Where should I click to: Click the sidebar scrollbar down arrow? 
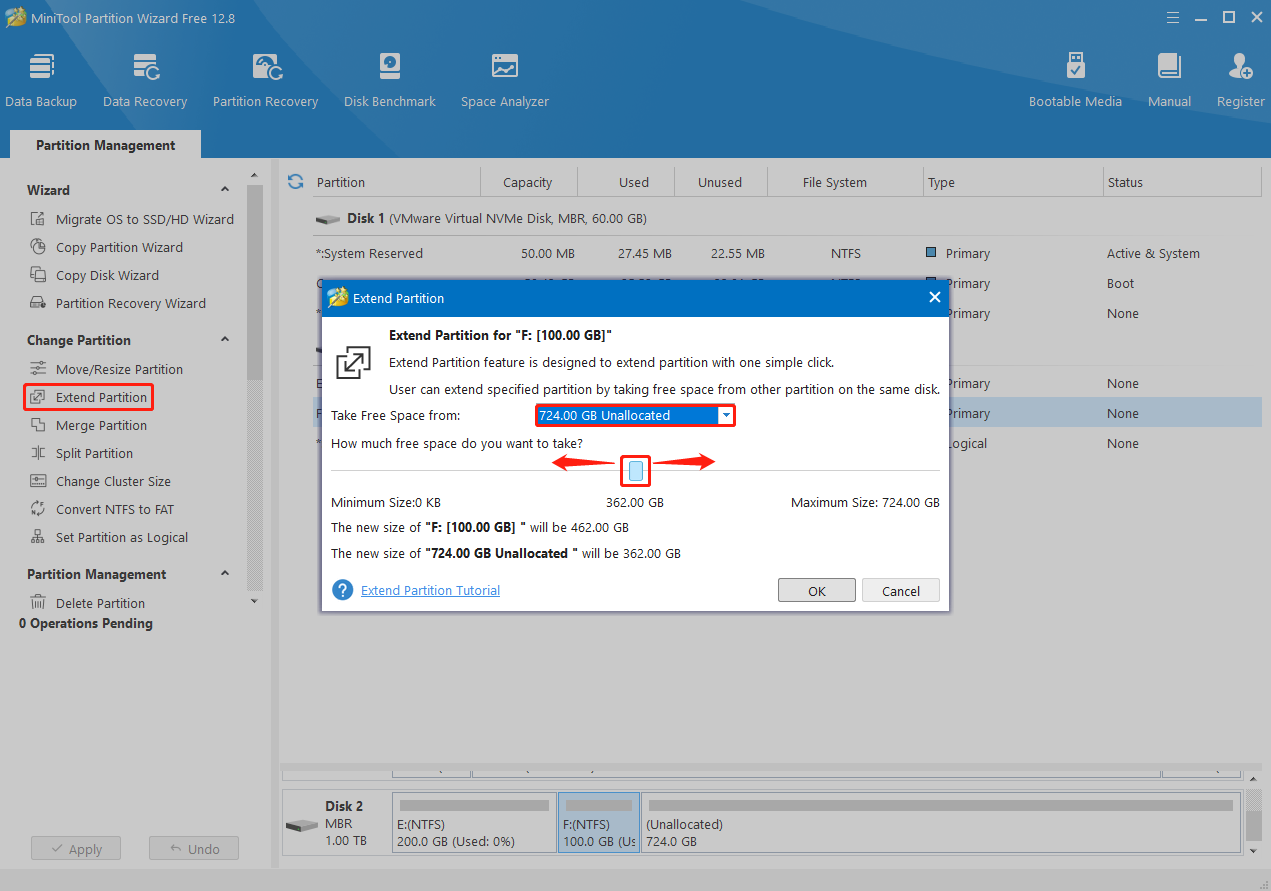tap(254, 601)
